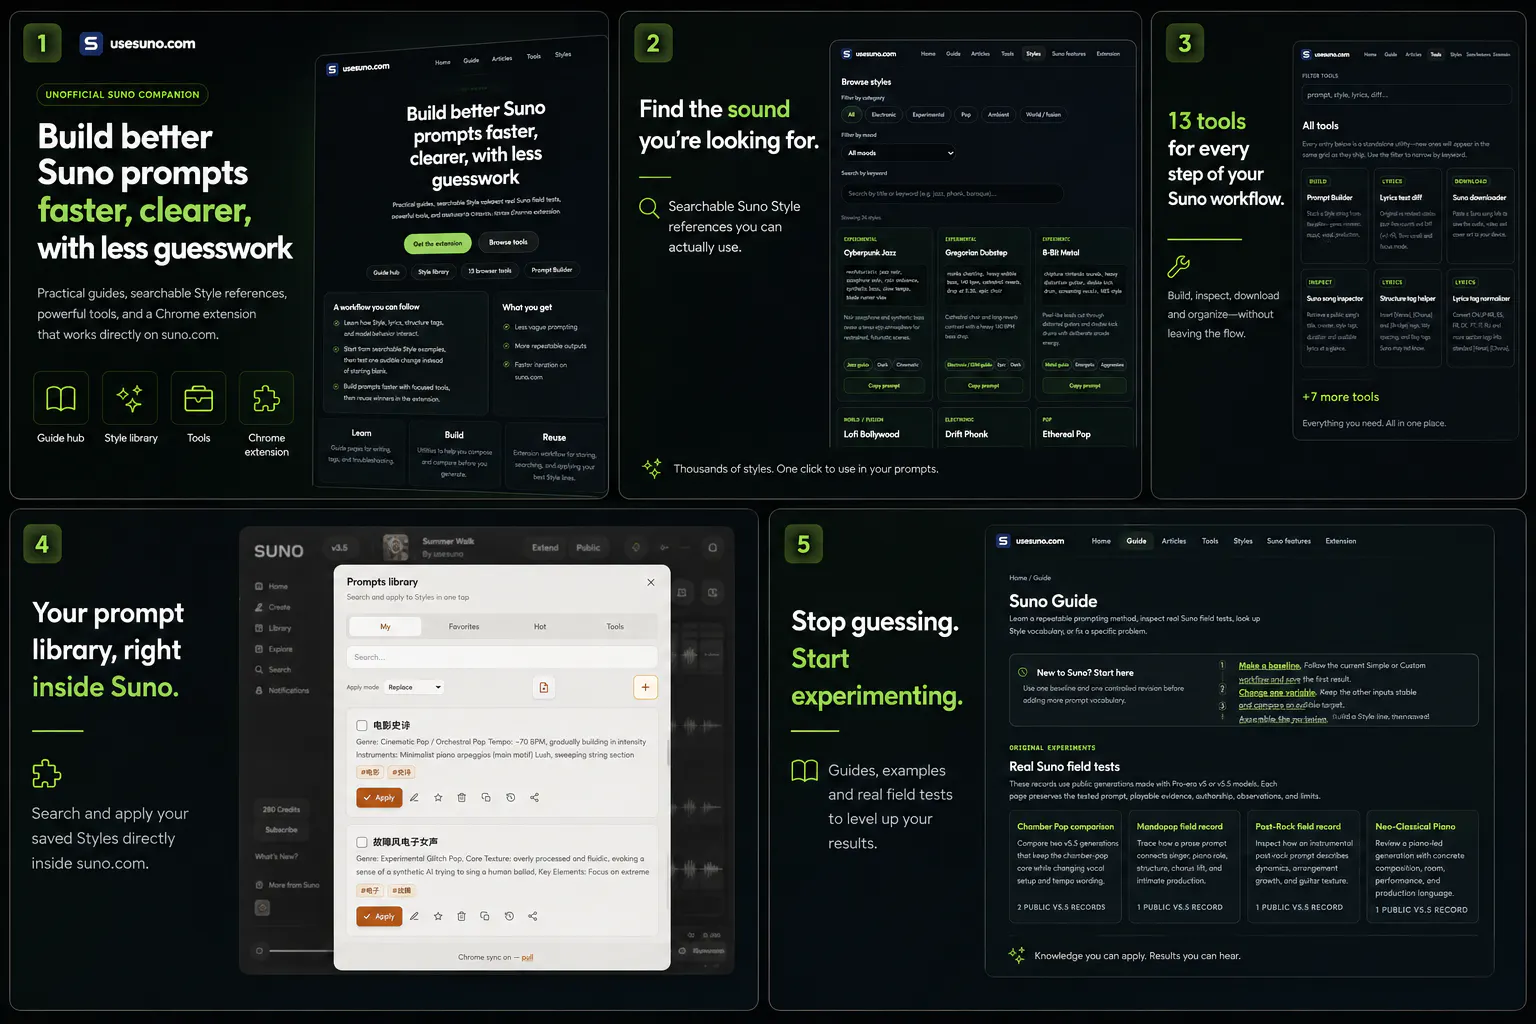Open Extension in the Suno Guide page navigation
This screenshot has width=1536, height=1024.
pyautogui.click(x=1341, y=541)
